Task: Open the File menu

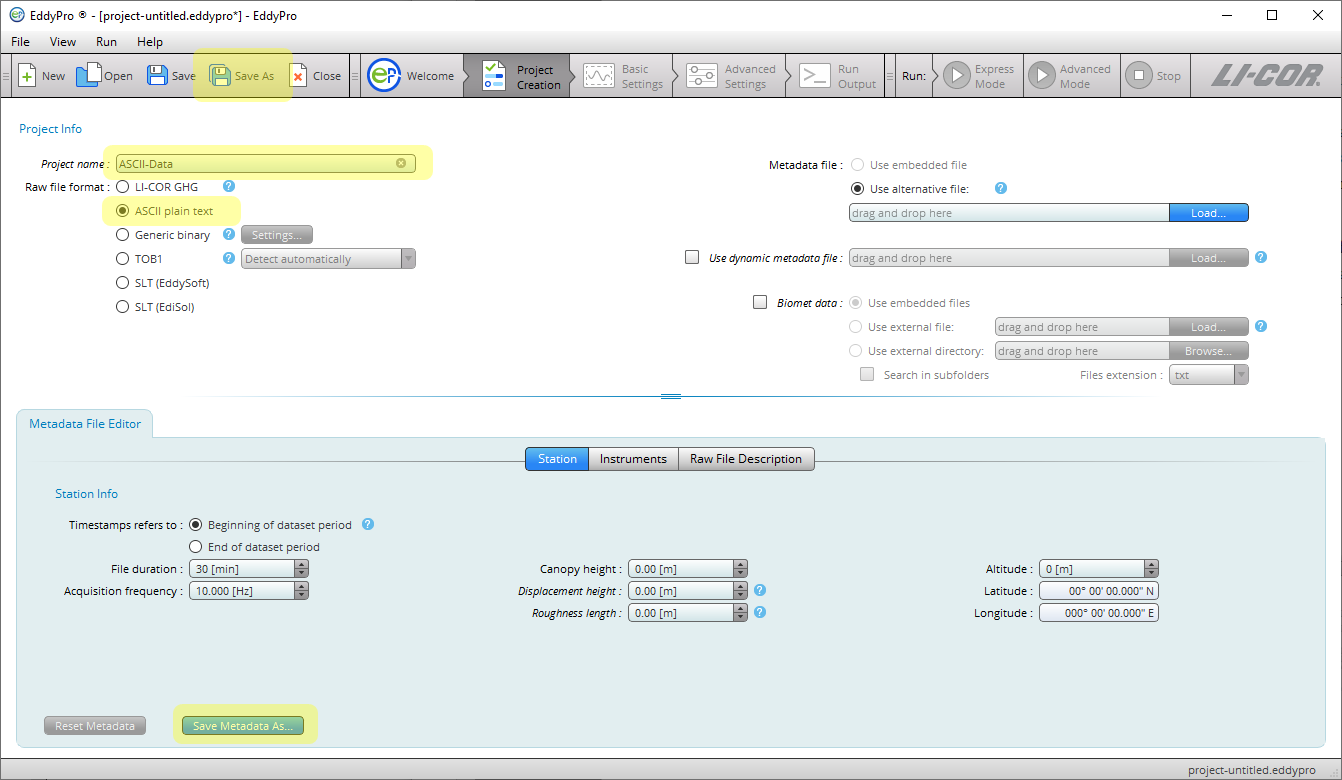Action: click(x=20, y=42)
